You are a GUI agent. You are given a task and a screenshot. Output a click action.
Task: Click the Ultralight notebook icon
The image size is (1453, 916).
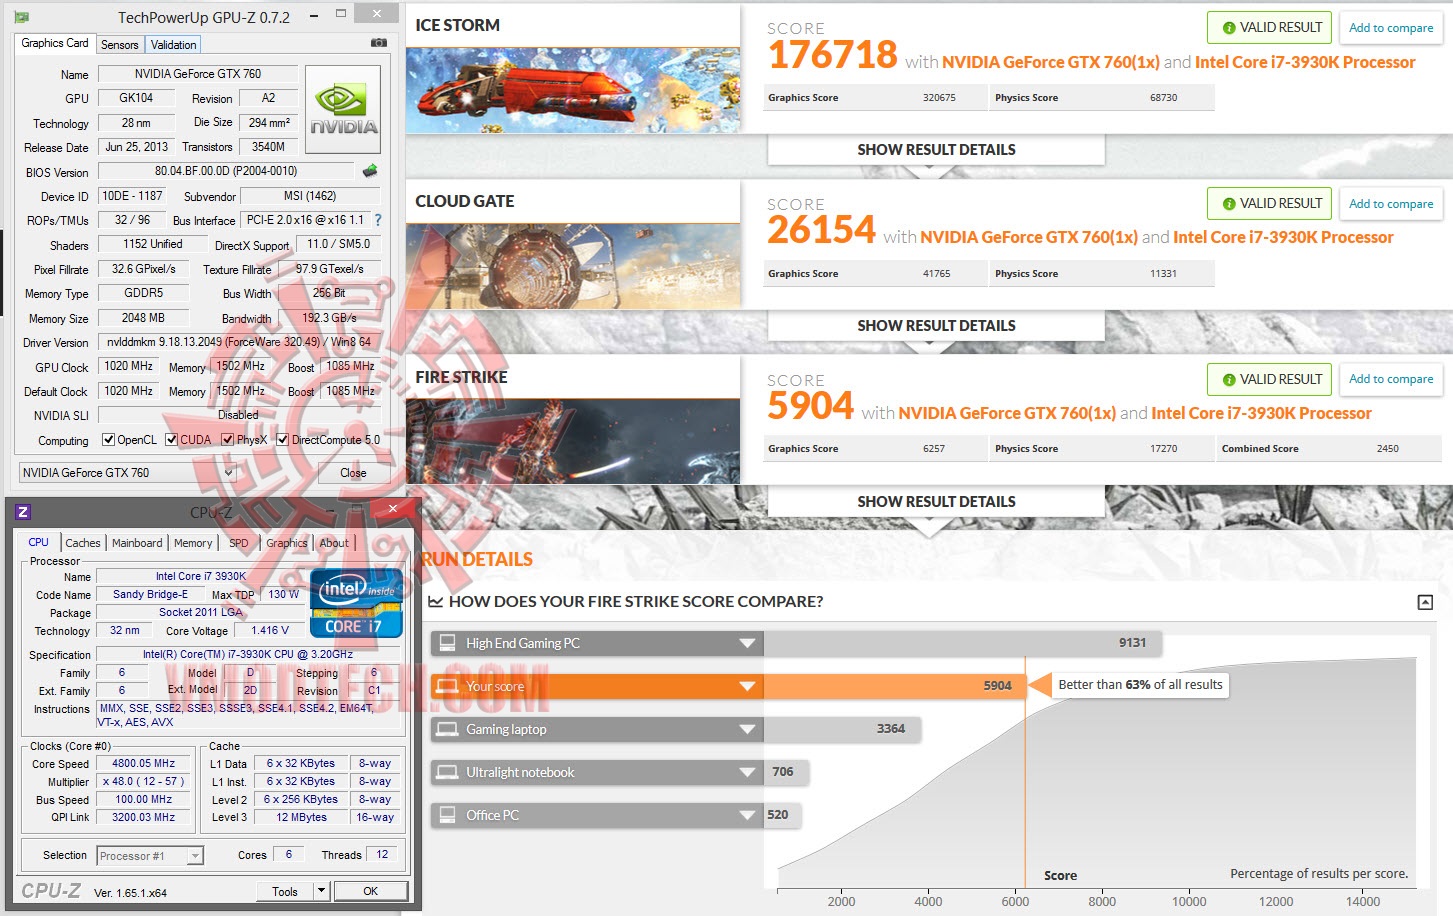coord(447,772)
